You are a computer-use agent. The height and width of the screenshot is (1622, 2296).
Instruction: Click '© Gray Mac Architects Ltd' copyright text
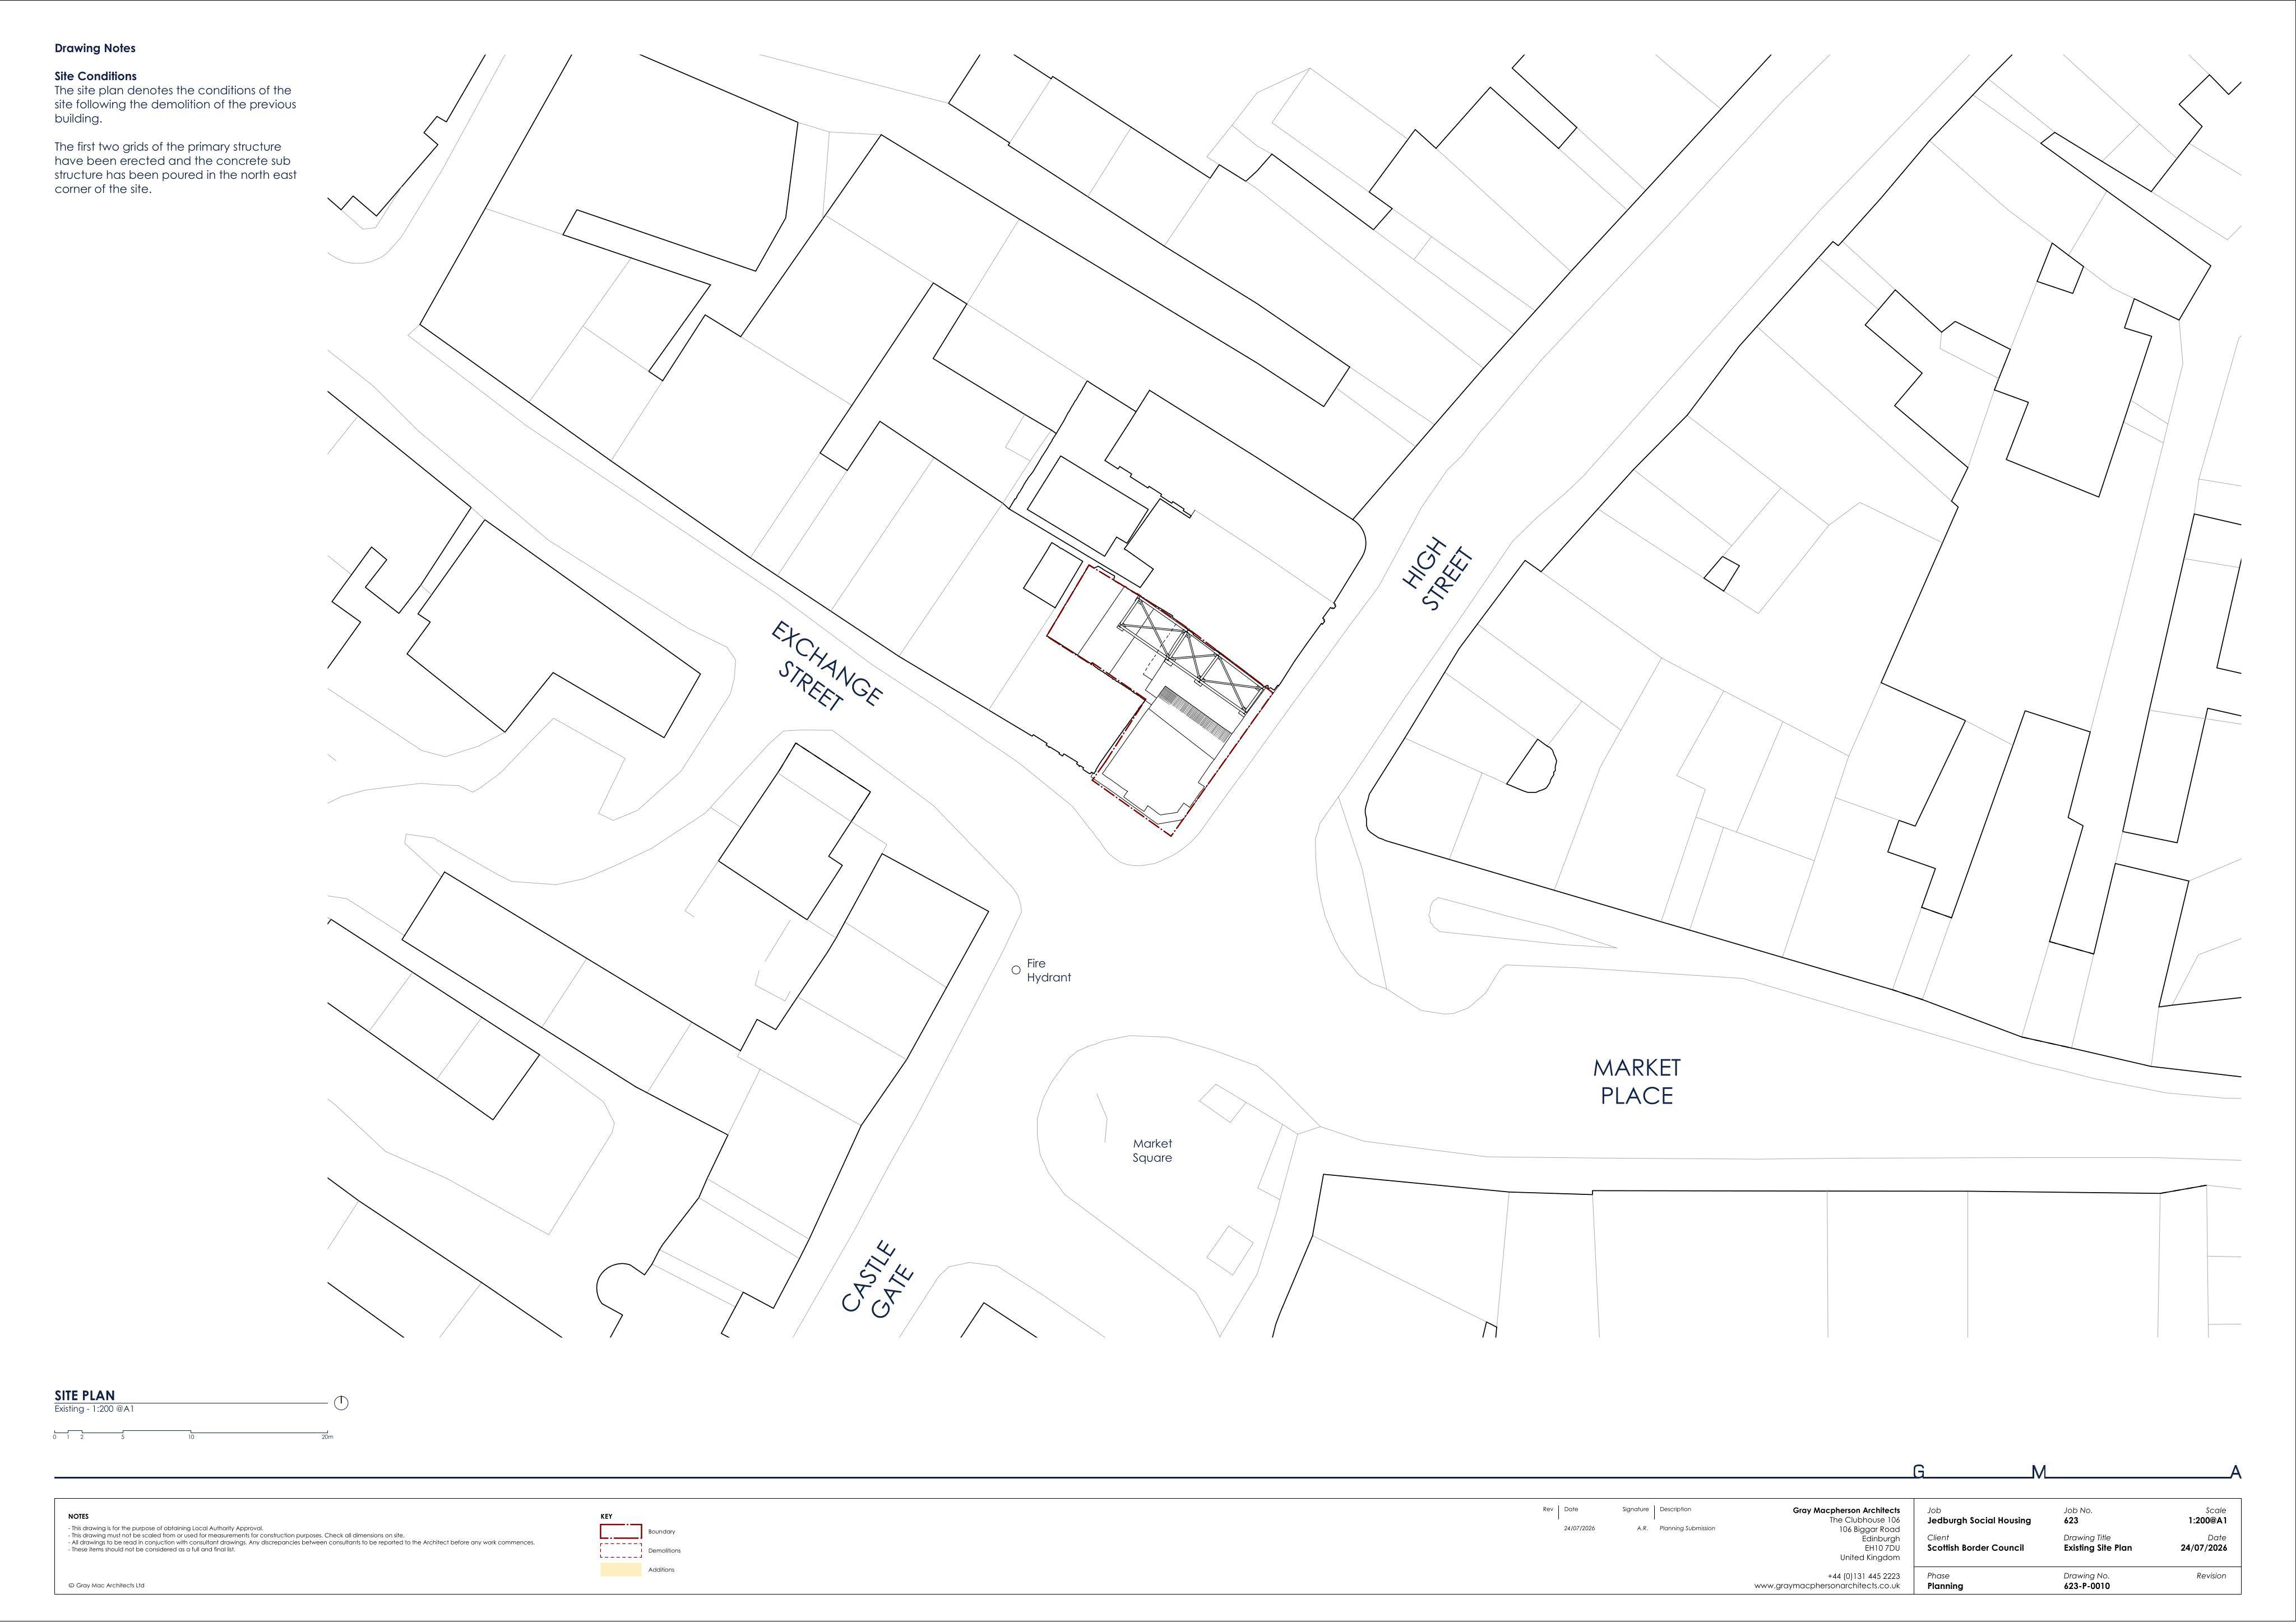106,1585
